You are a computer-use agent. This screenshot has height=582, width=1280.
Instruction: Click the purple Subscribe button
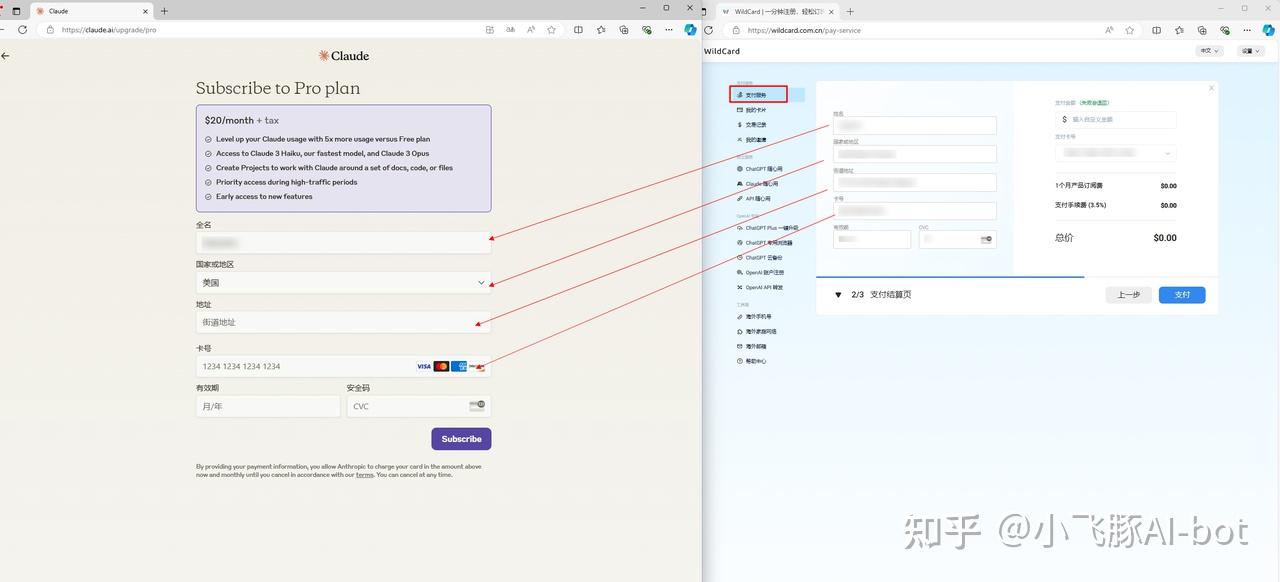[461, 439]
